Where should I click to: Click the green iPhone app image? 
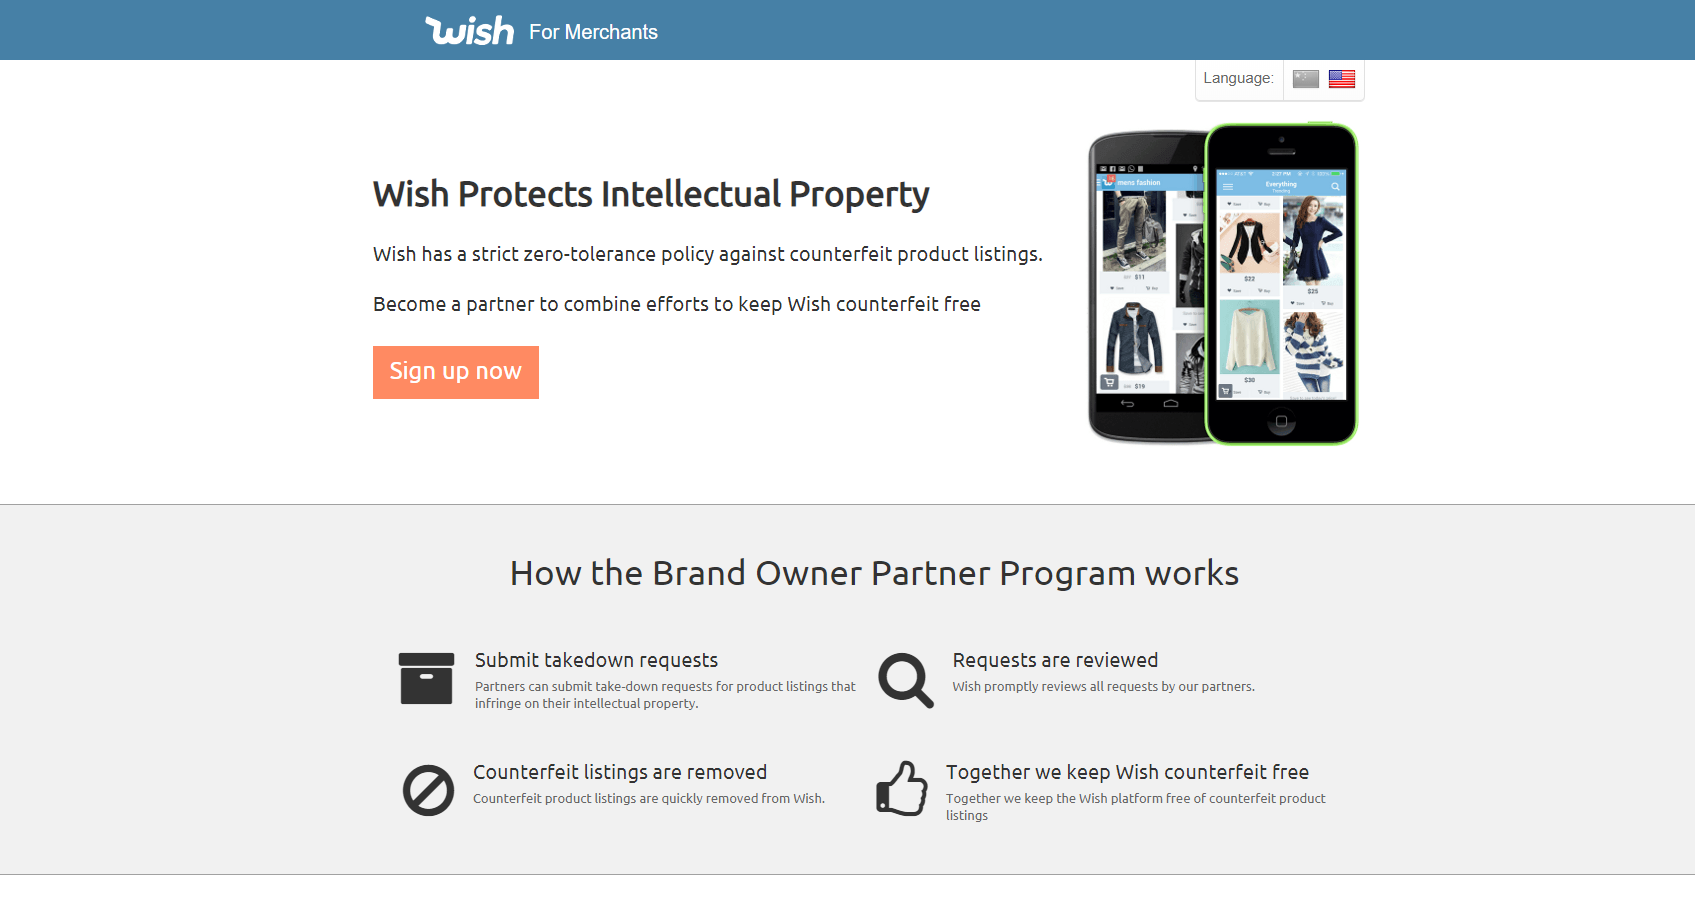click(x=1281, y=284)
